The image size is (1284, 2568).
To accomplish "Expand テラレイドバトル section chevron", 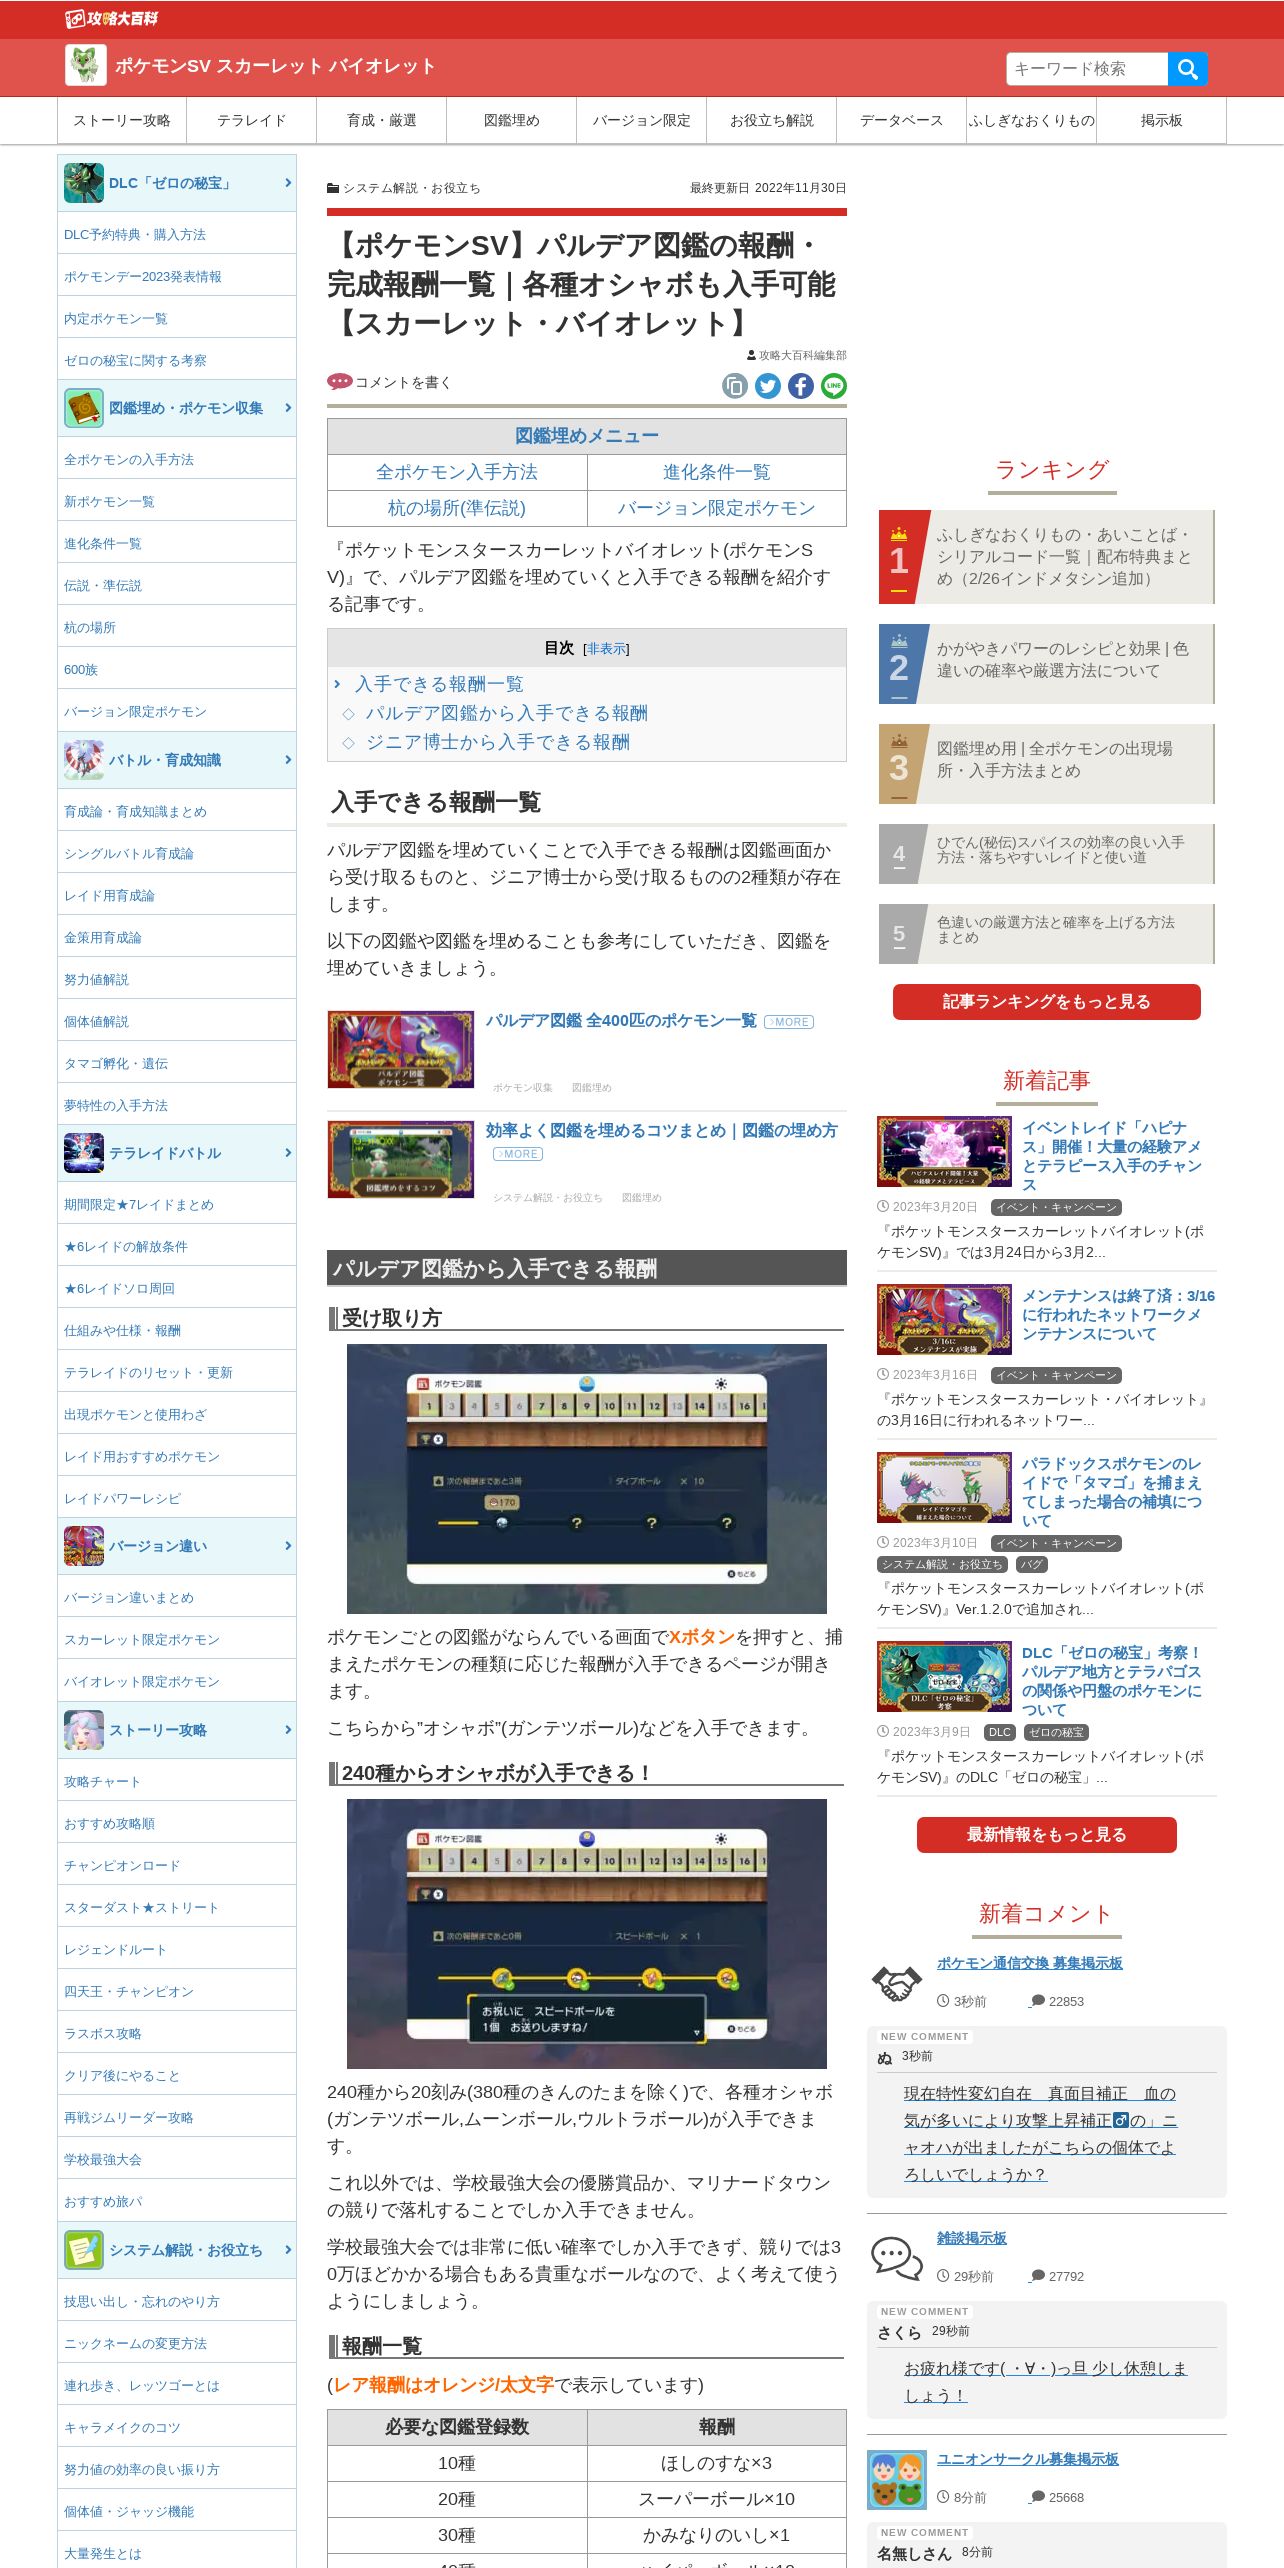I will point(288,1153).
